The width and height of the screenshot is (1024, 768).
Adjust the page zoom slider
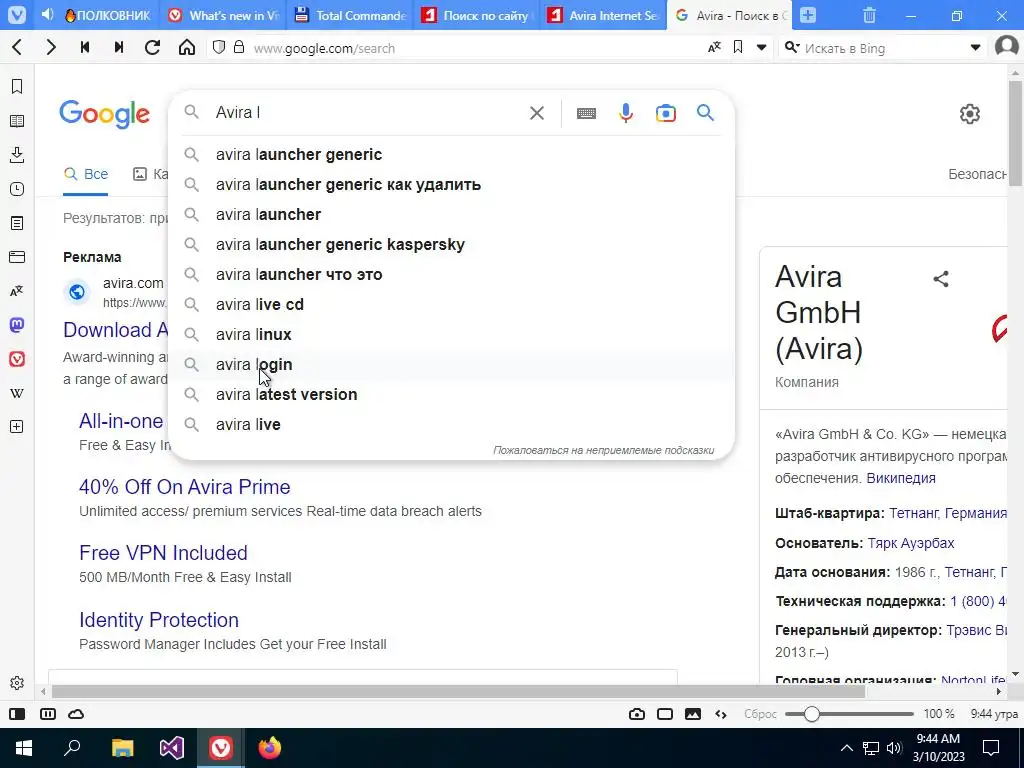849,714
